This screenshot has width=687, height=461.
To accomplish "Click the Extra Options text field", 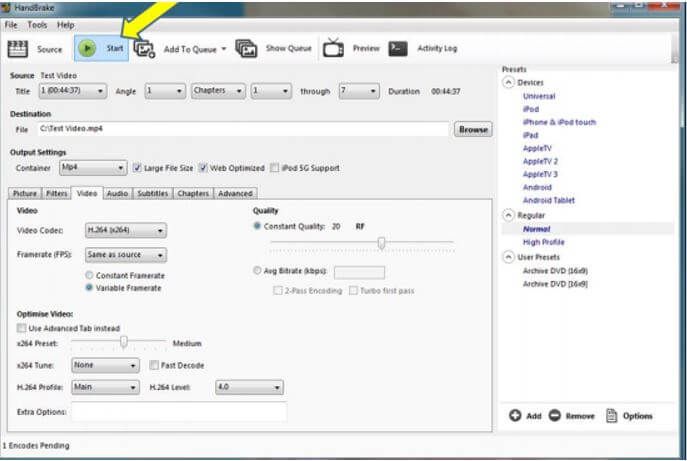I will tap(179, 412).
